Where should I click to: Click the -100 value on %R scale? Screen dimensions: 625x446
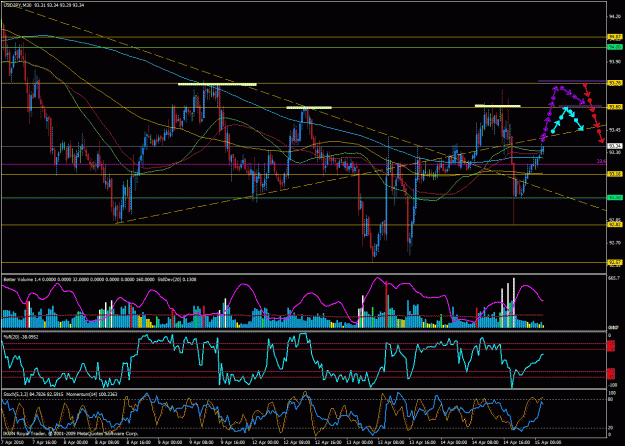coord(613,385)
